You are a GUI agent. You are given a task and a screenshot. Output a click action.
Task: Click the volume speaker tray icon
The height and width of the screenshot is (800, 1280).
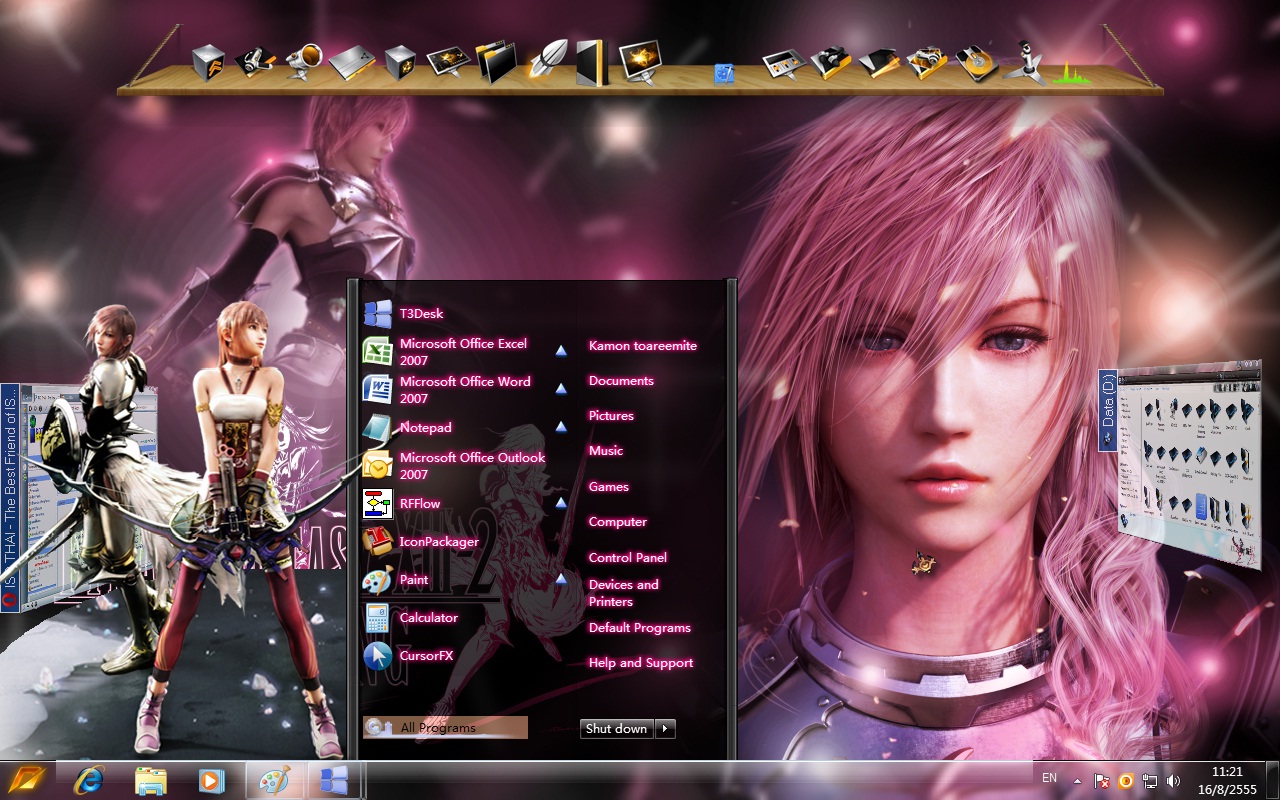[x=1173, y=780]
